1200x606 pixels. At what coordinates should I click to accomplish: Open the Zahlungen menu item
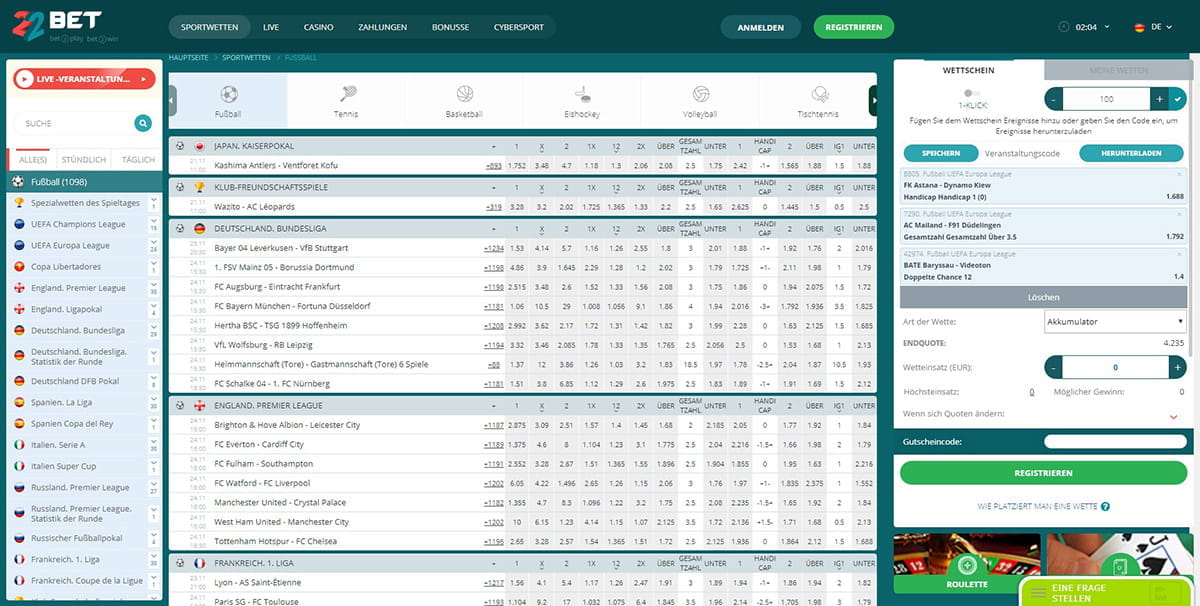point(383,27)
